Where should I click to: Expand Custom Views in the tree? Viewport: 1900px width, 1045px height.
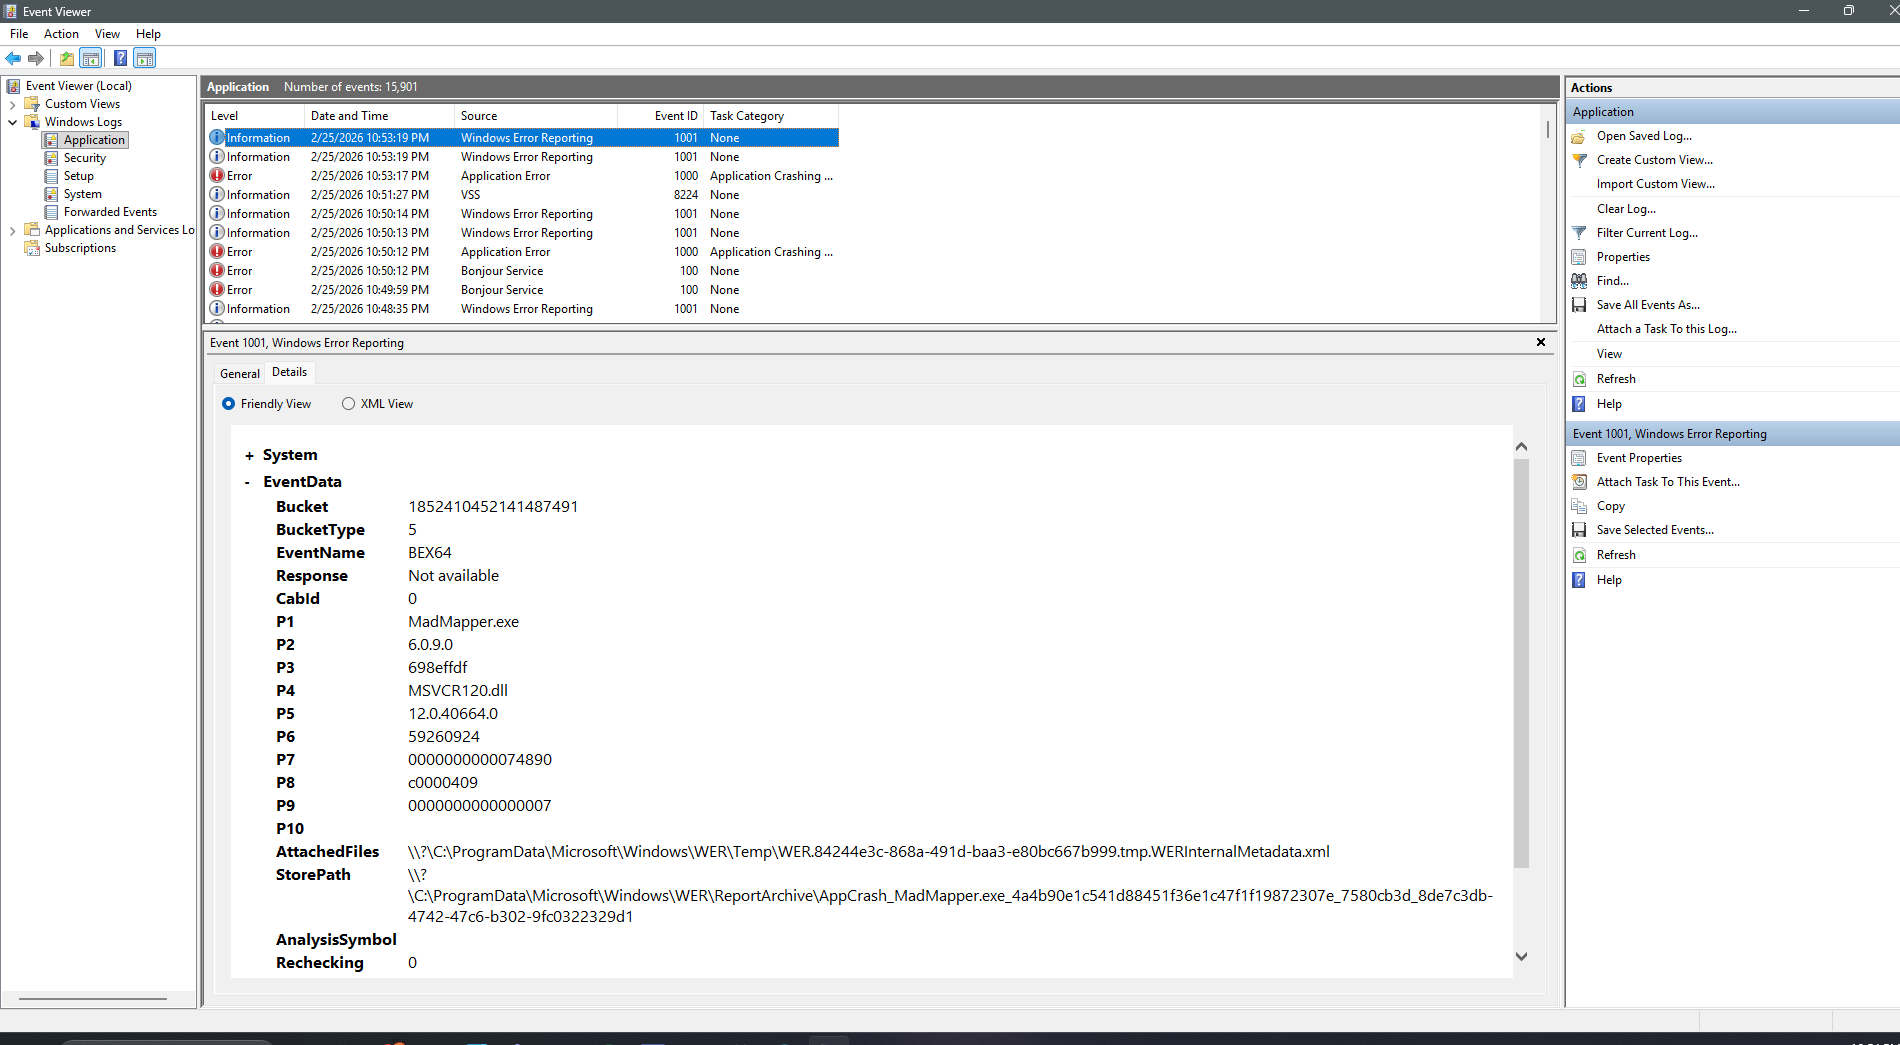point(13,103)
